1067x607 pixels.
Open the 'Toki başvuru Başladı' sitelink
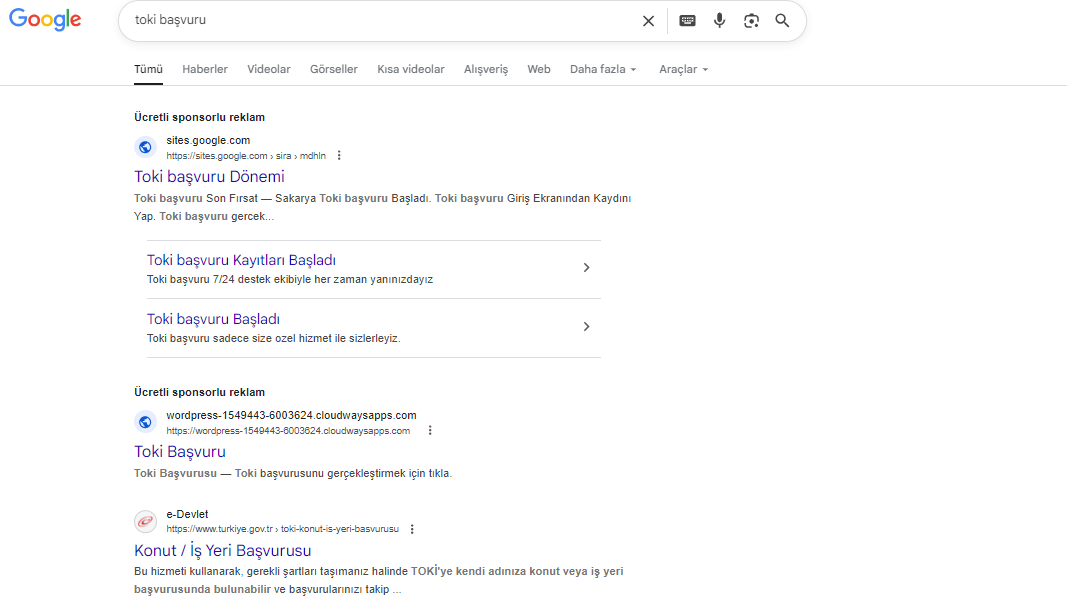point(213,319)
